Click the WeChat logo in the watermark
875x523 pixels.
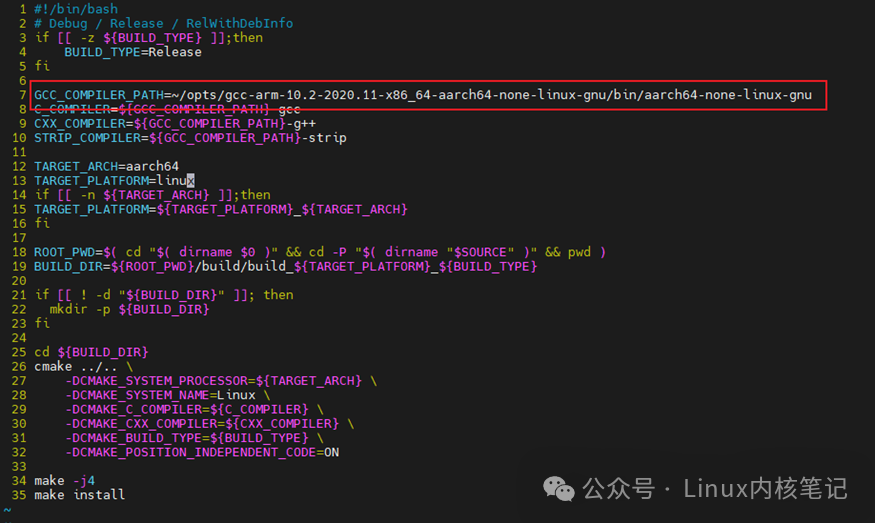[x=558, y=487]
